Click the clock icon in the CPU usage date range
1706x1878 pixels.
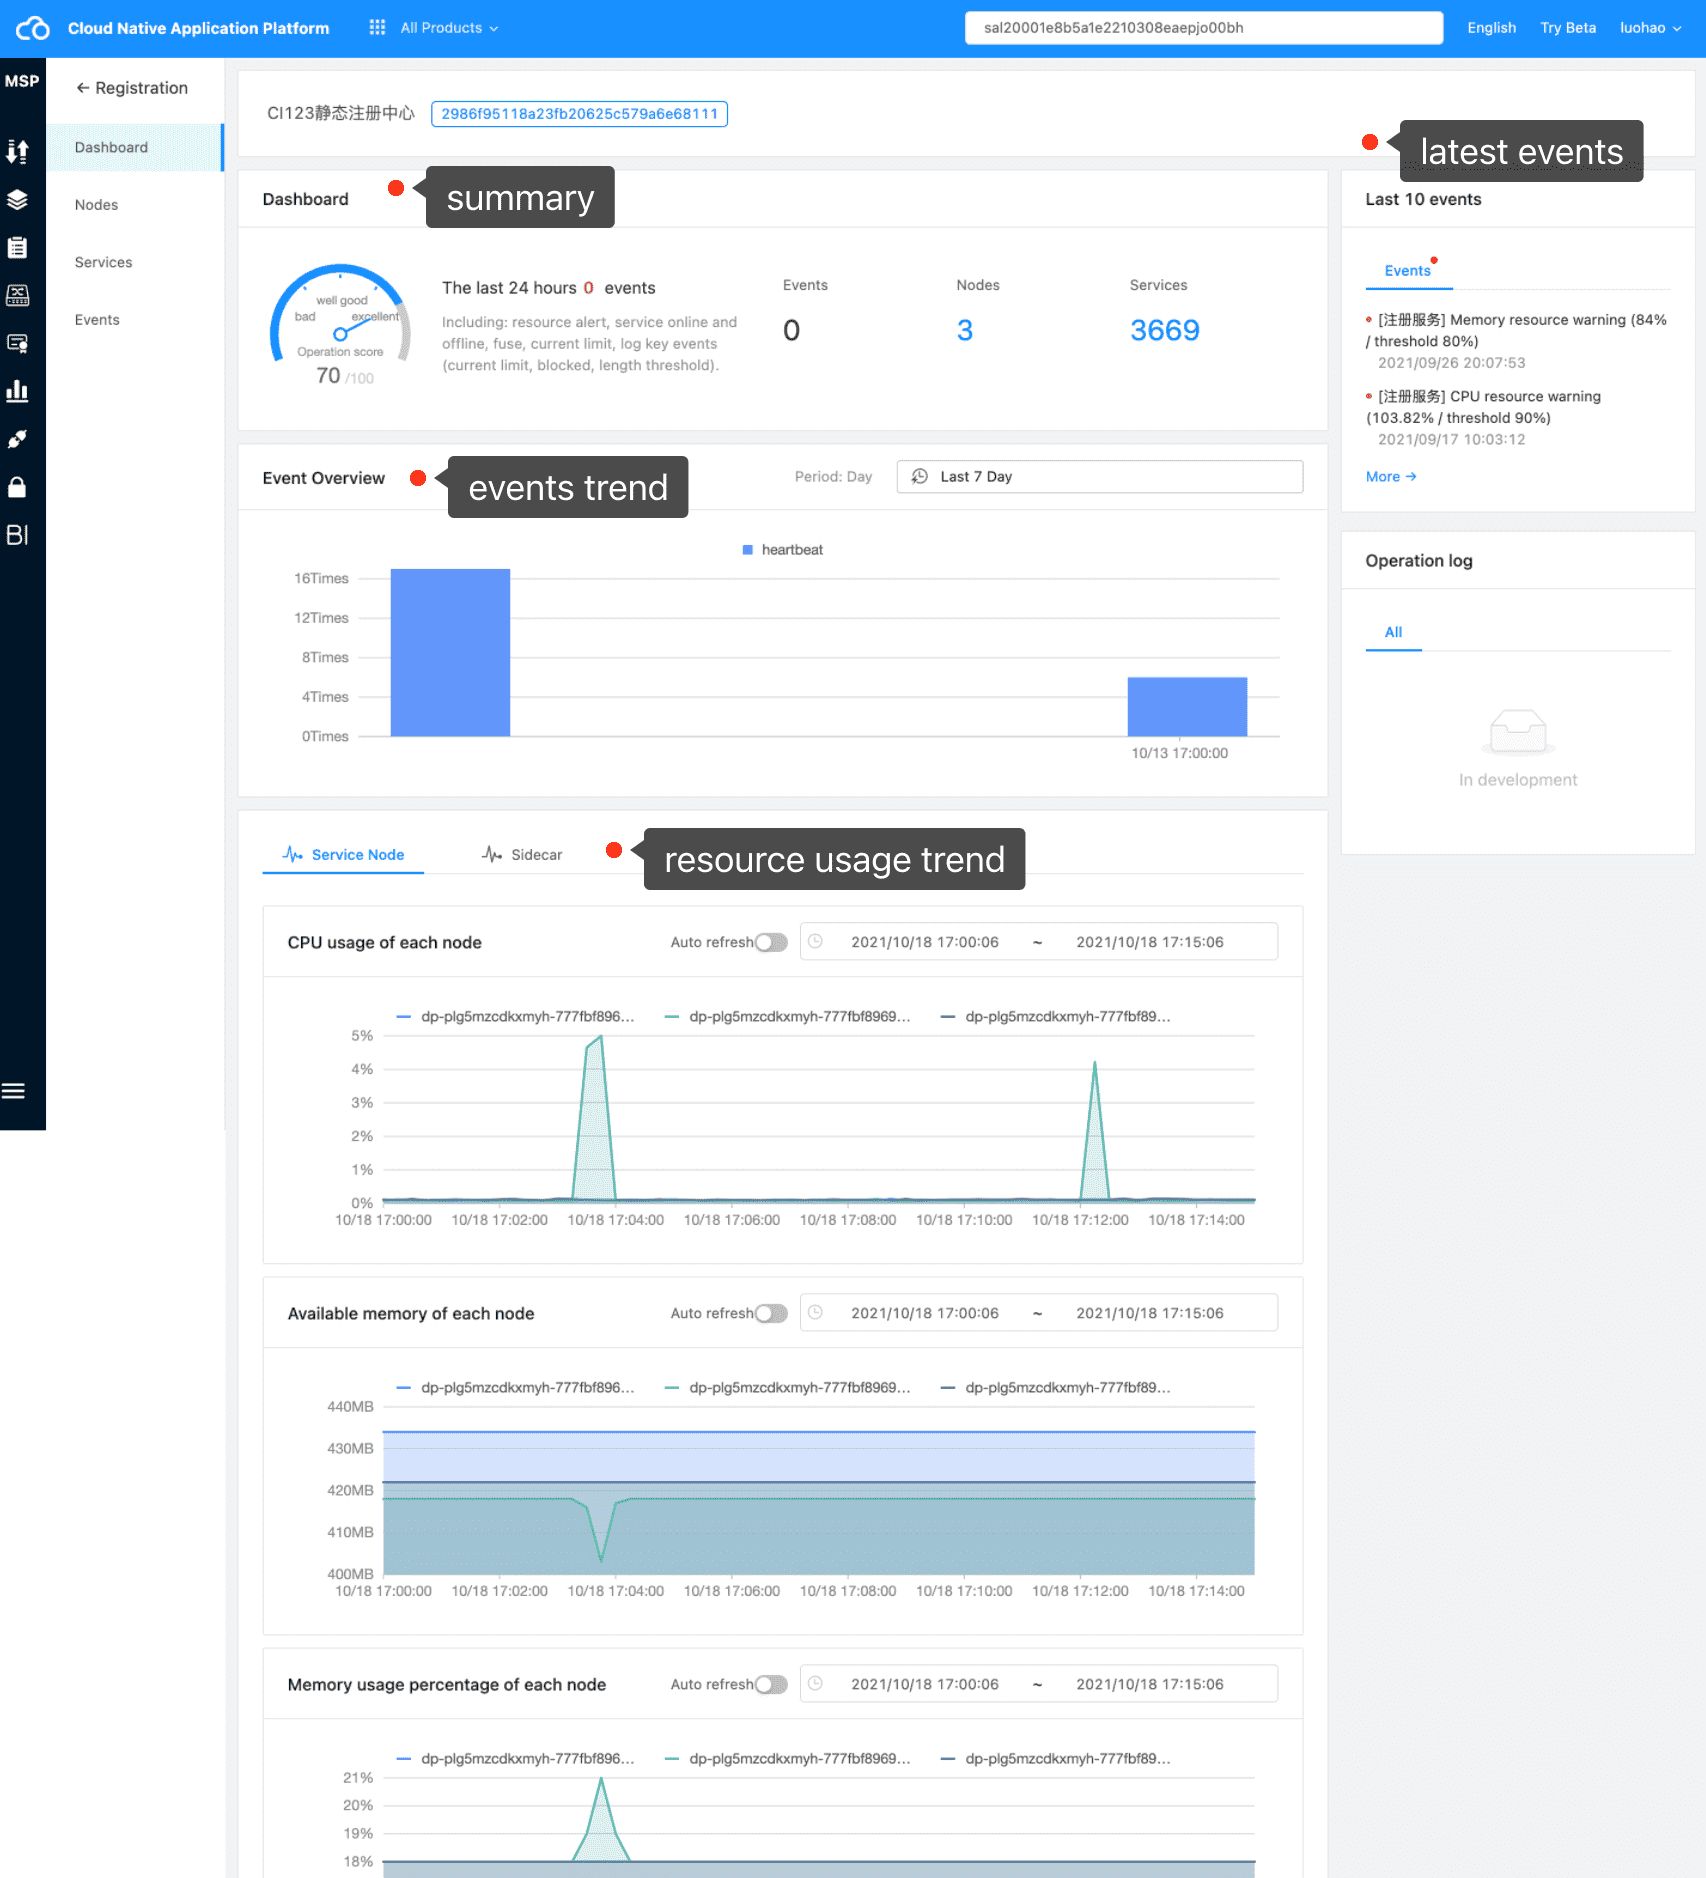click(x=815, y=941)
